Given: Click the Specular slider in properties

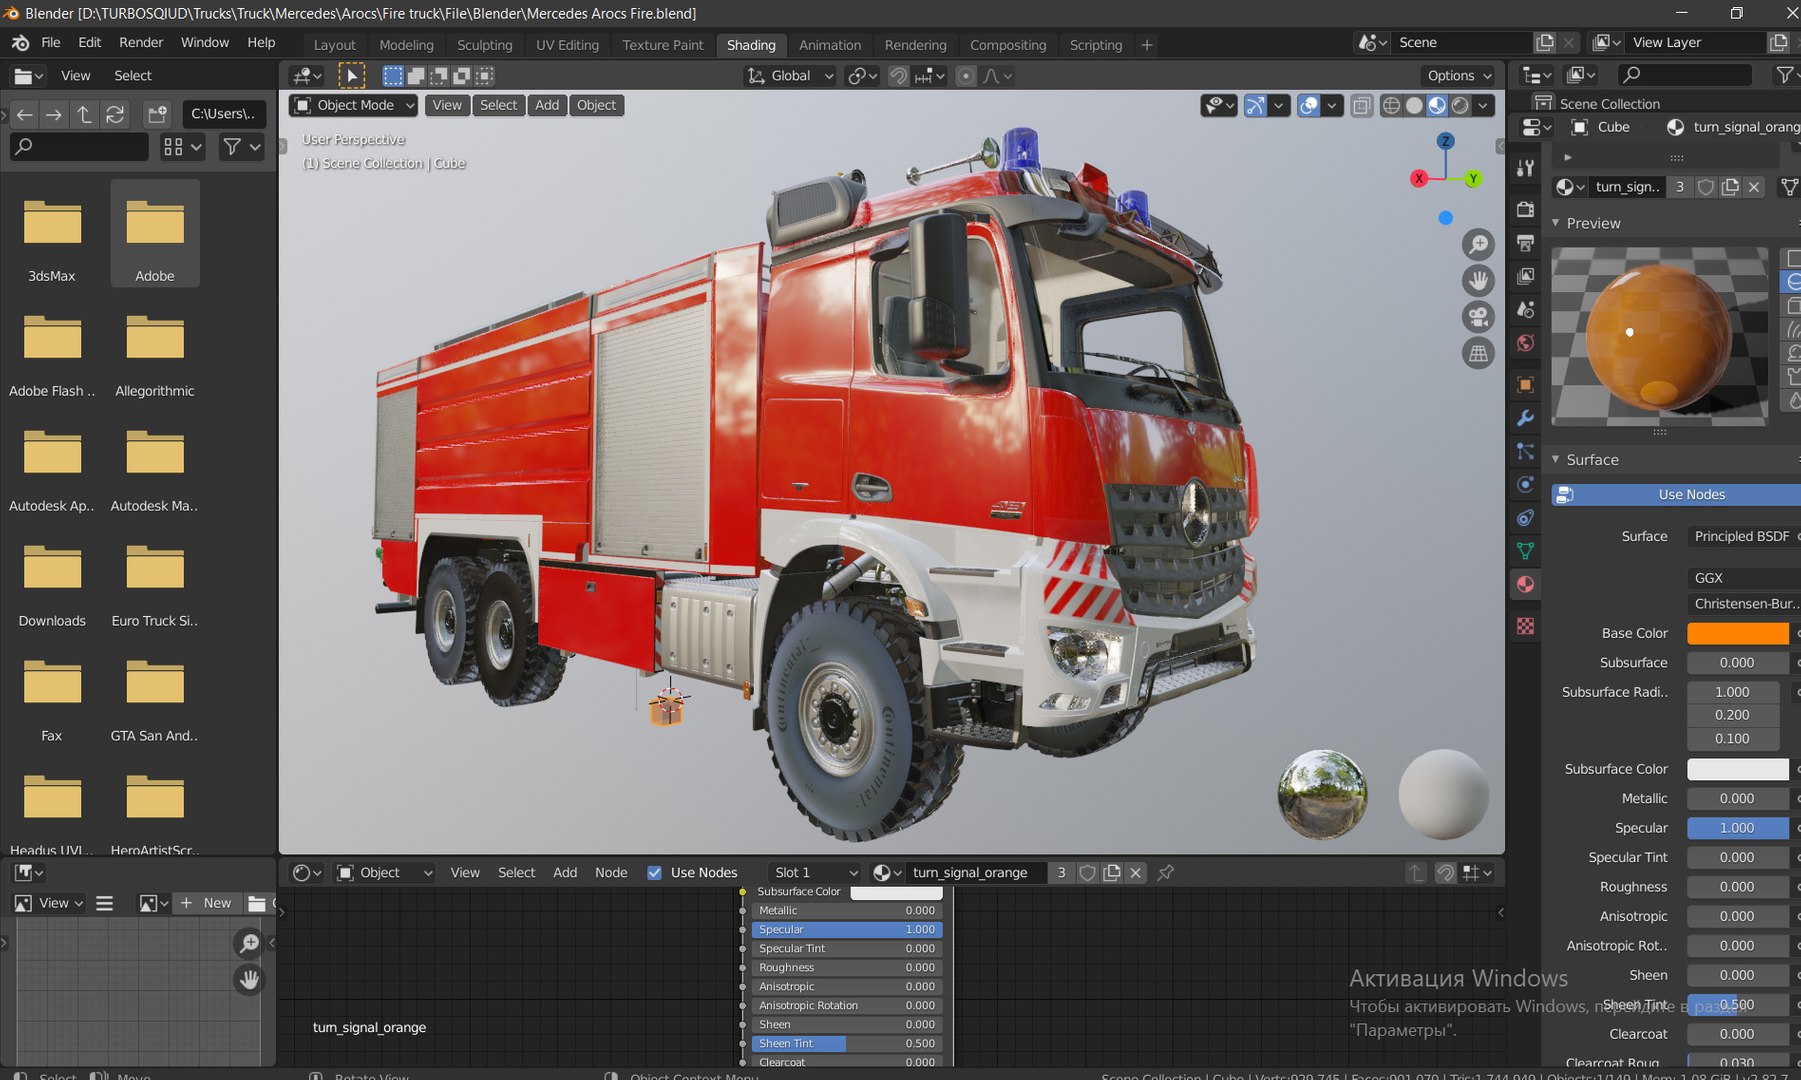Looking at the screenshot, I should tap(1738, 828).
